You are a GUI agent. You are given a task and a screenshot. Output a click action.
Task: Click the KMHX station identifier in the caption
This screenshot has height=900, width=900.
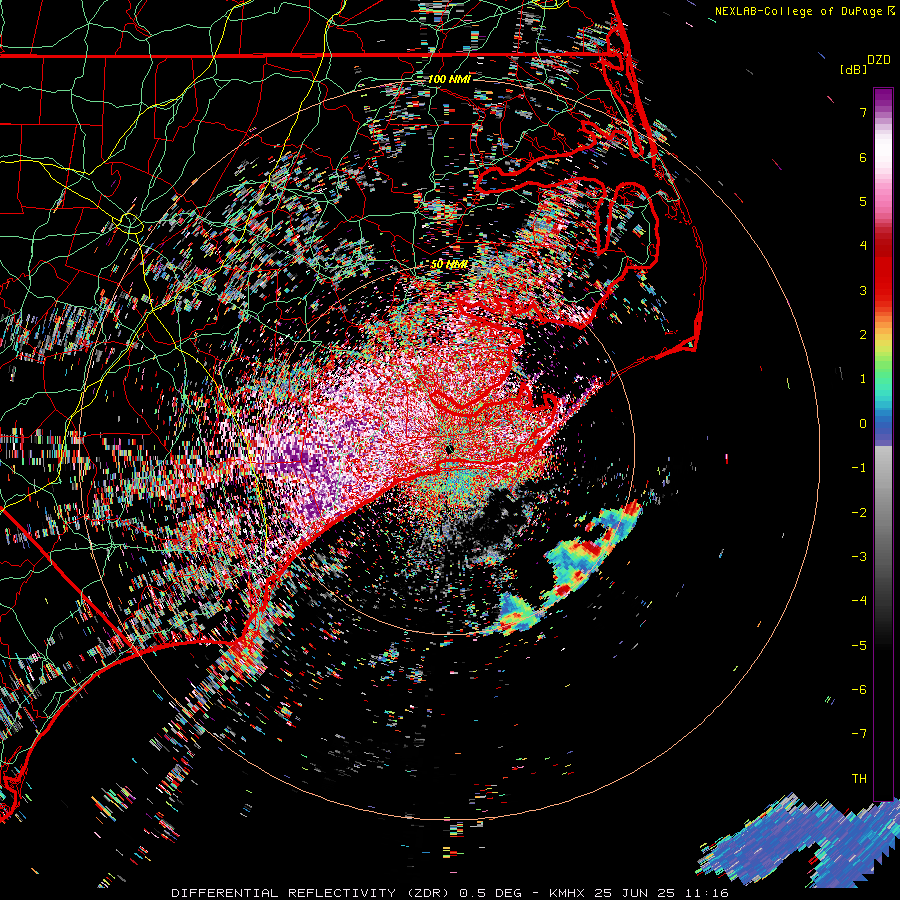(x=567, y=893)
